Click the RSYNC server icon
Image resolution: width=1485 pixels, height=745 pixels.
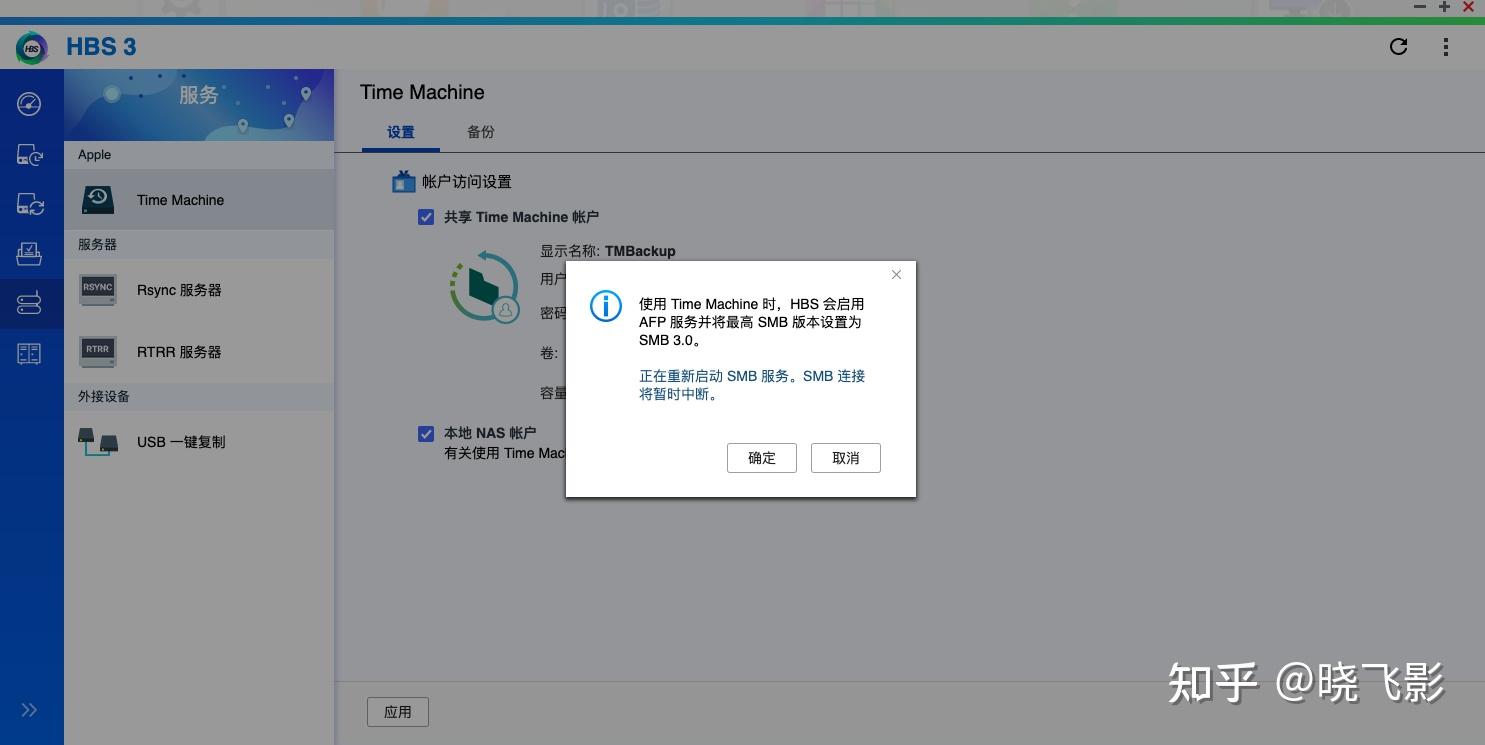tap(98, 290)
